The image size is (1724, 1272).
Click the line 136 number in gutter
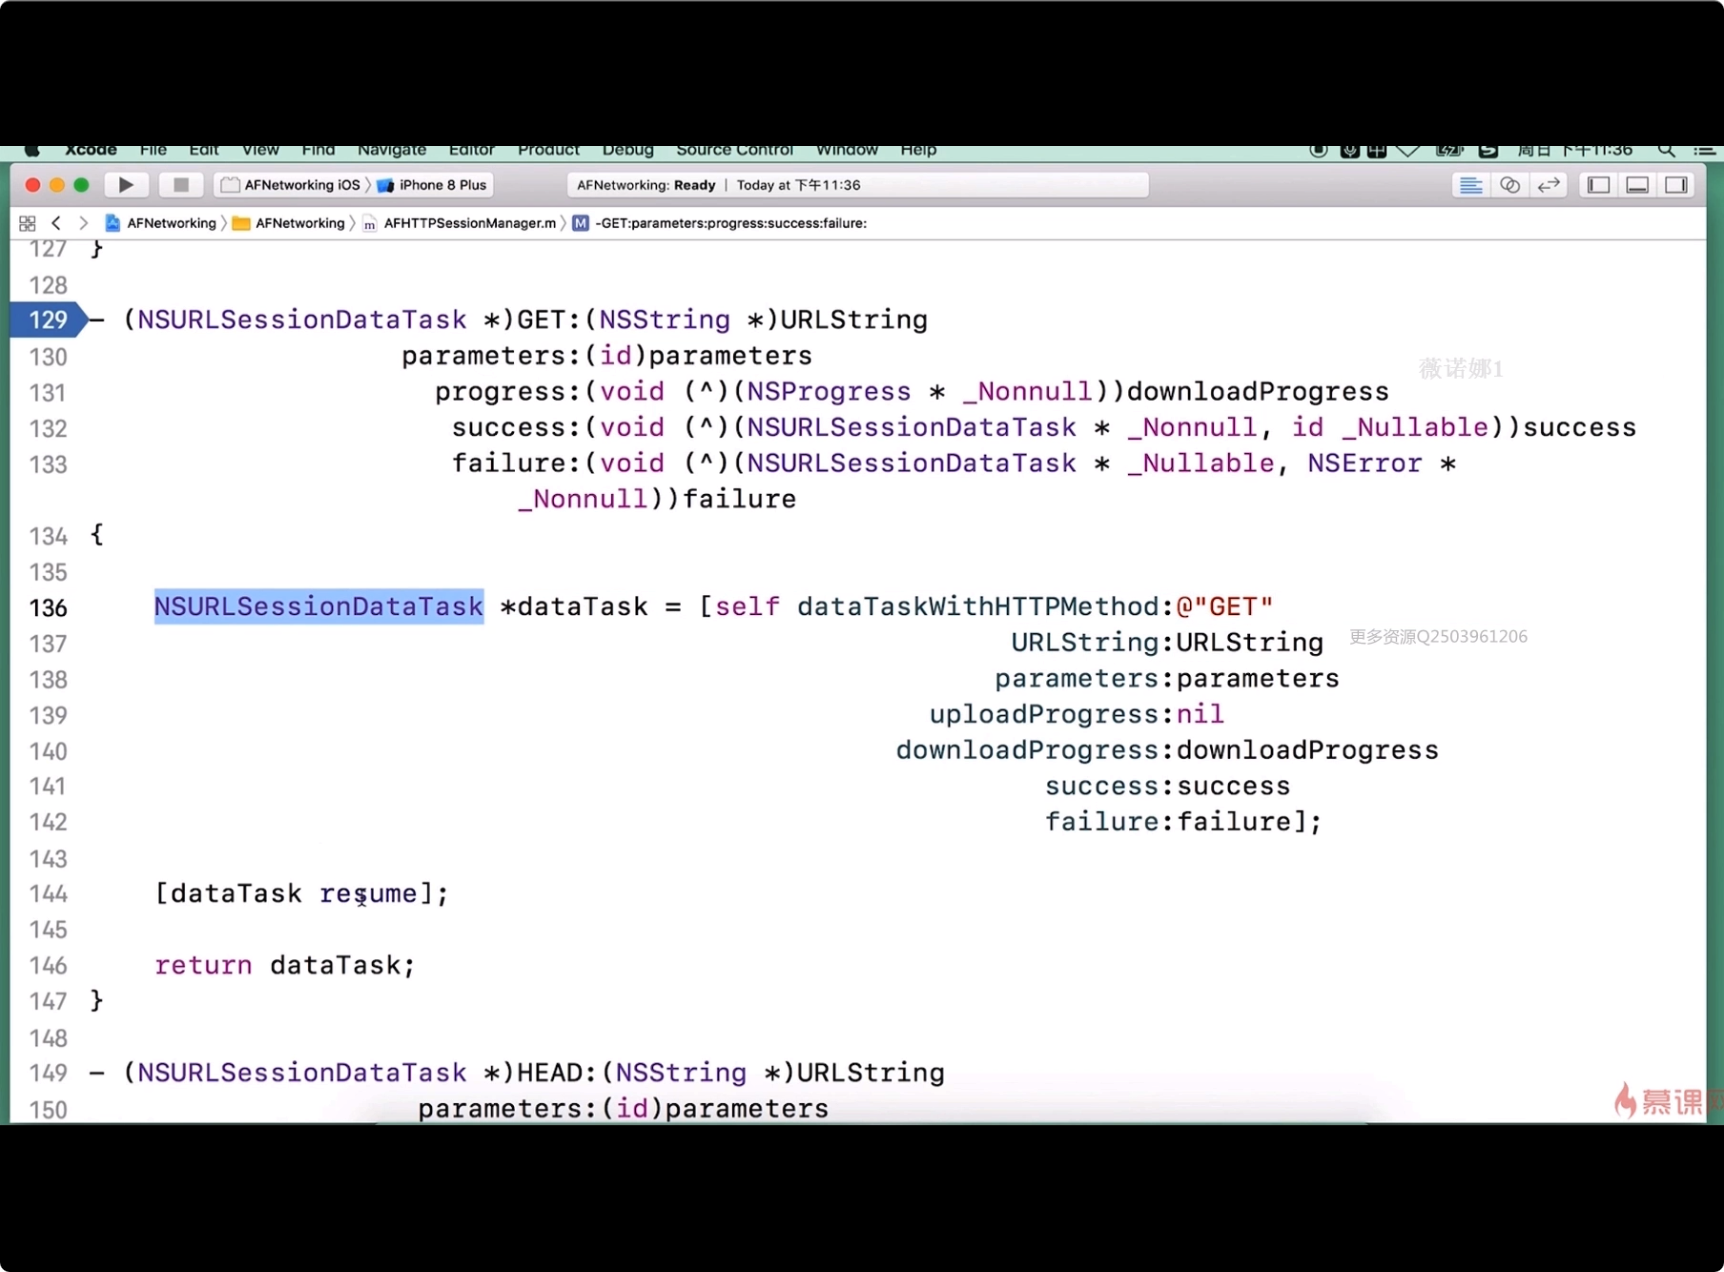coord(48,608)
